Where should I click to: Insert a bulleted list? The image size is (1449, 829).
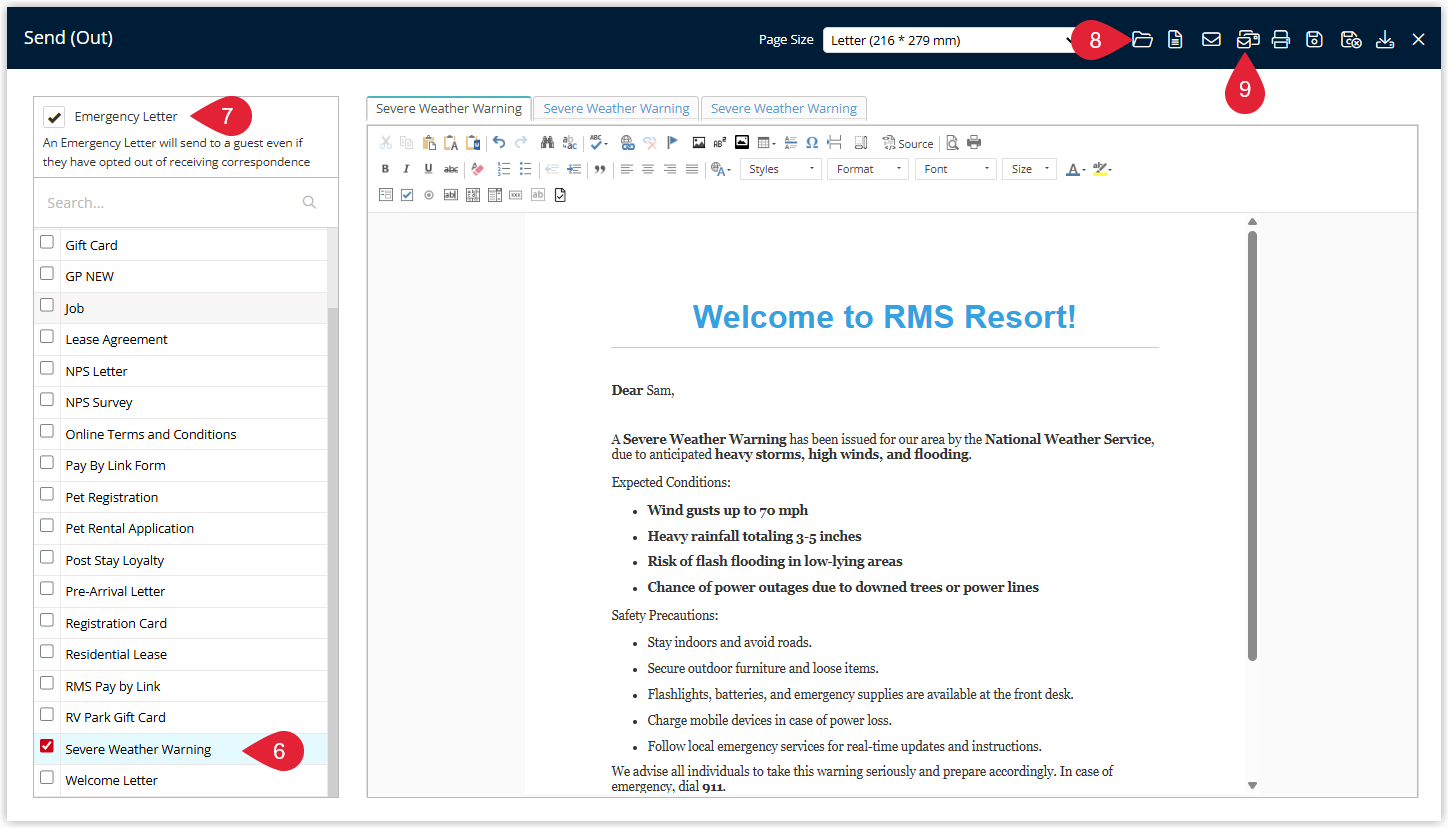point(525,169)
